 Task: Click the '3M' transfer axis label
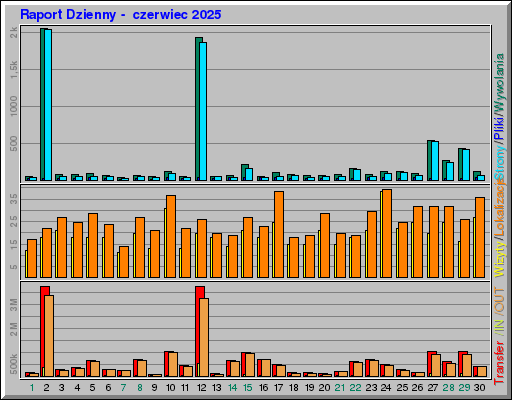(x=14, y=305)
